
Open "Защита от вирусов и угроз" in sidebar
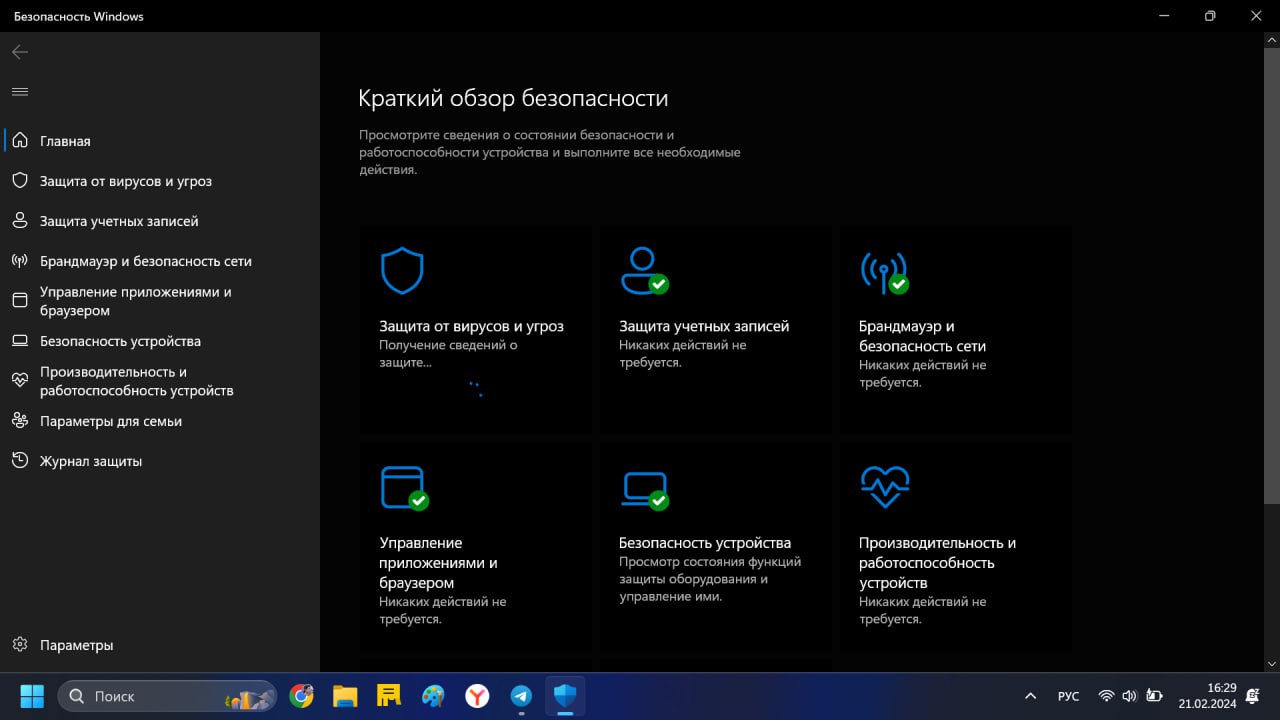[x=126, y=181]
